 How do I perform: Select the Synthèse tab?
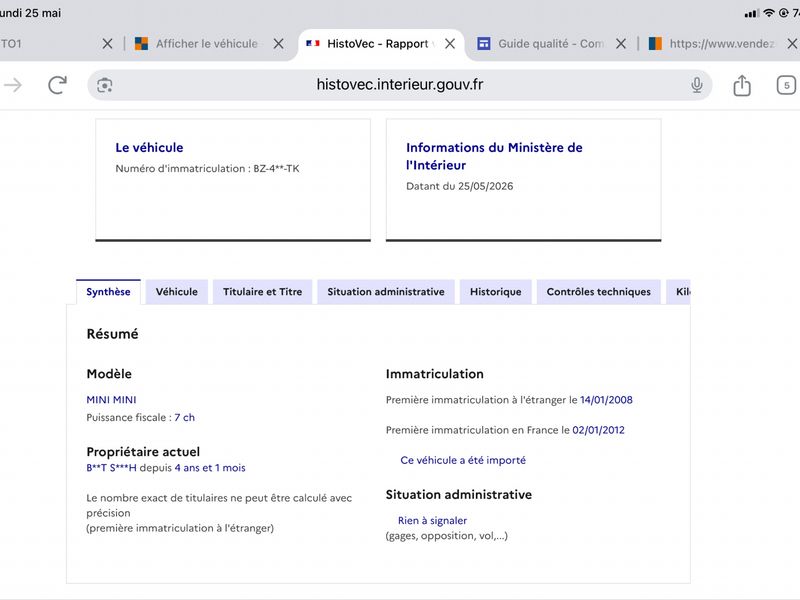point(108,292)
